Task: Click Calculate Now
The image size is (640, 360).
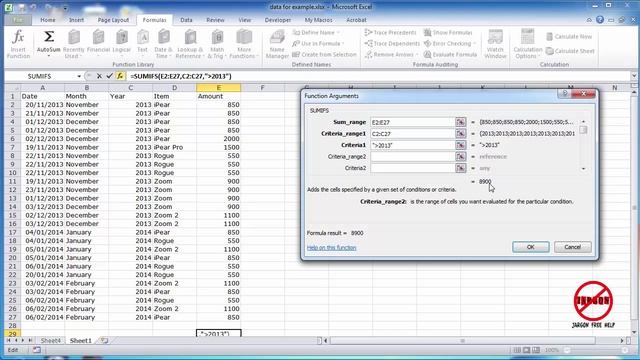Action: click(x=569, y=37)
